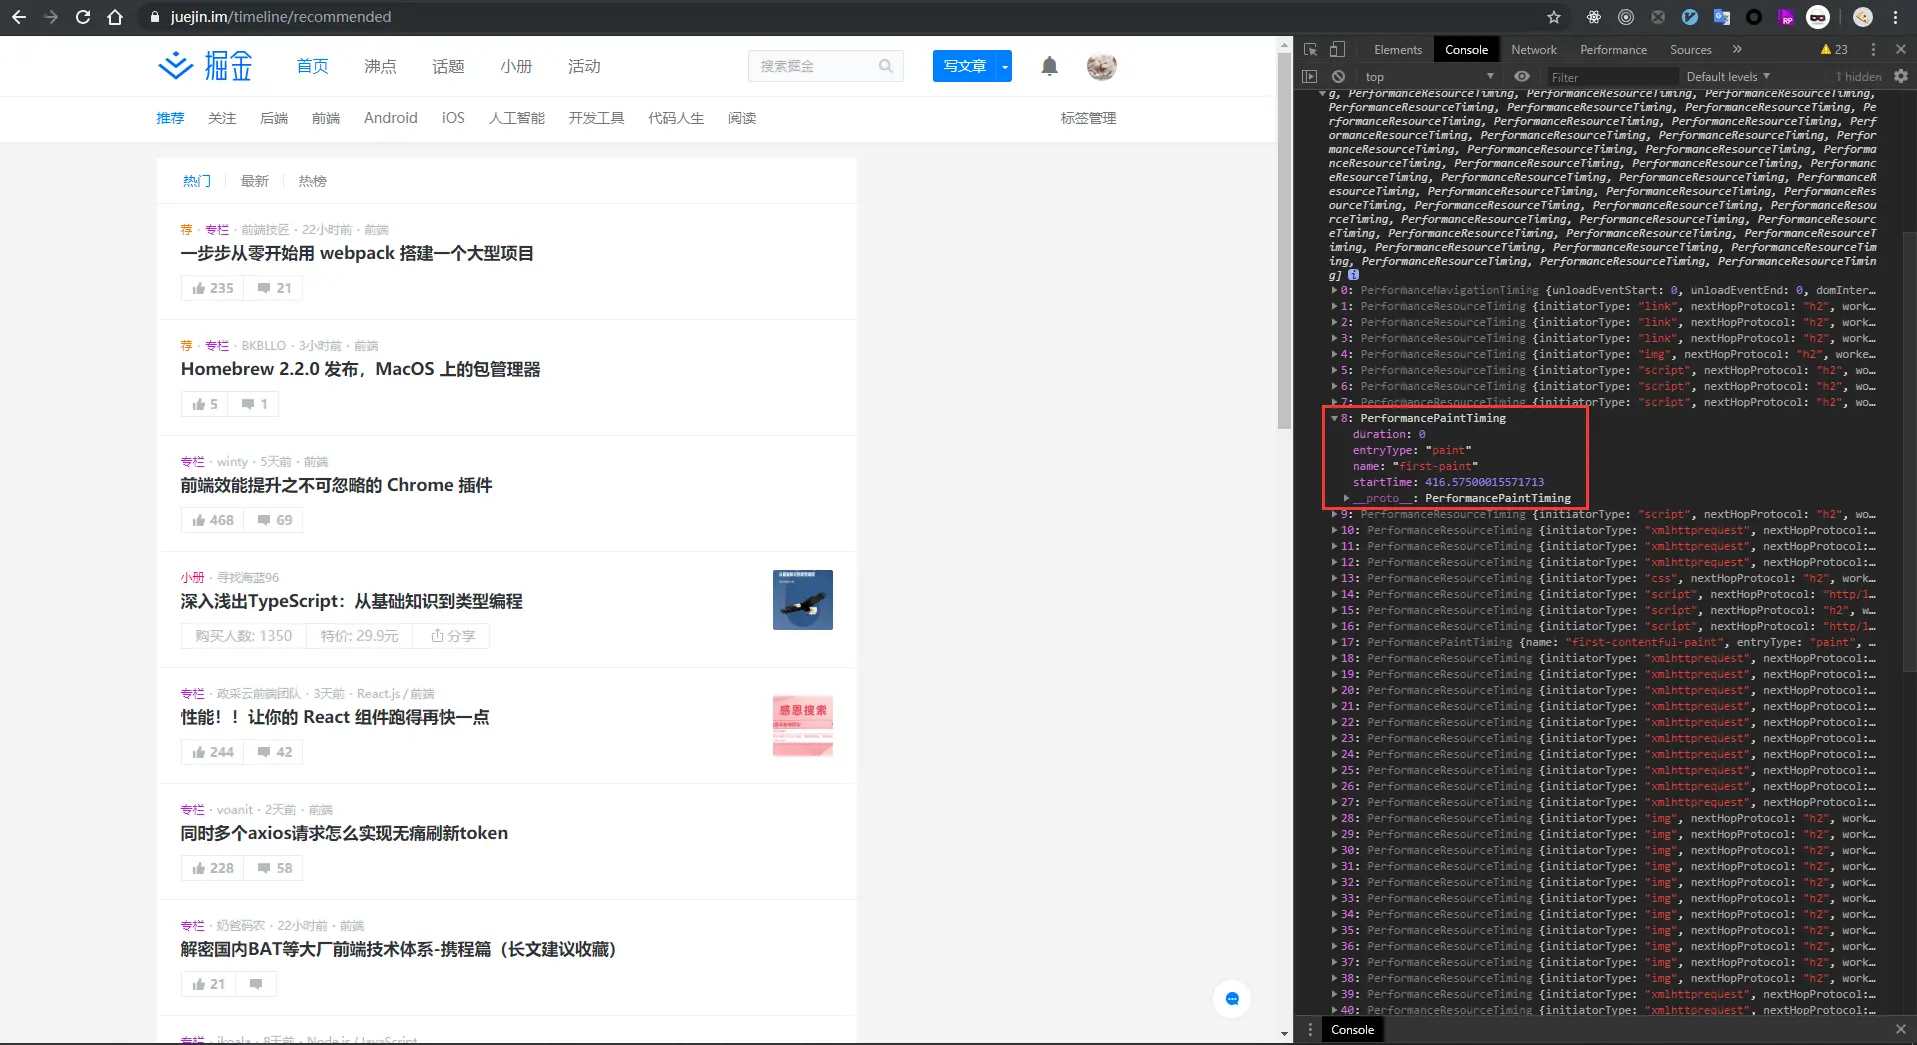The height and width of the screenshot is (1045, 1917).
Task: Click warning count 23 indicator
Action: (1834, 49)
